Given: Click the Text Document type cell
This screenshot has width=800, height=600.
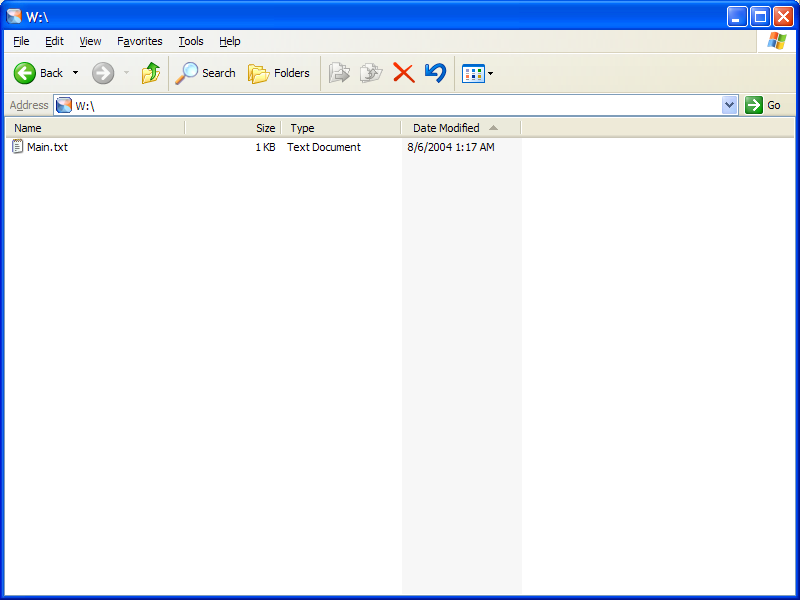Looking at the screenshot, I should tap(323, 147).
